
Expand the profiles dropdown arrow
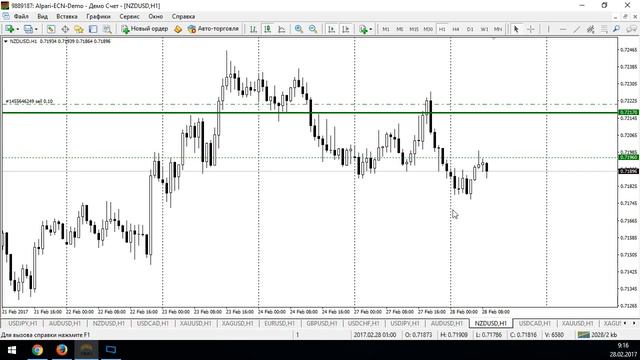(x=36, y=29)
